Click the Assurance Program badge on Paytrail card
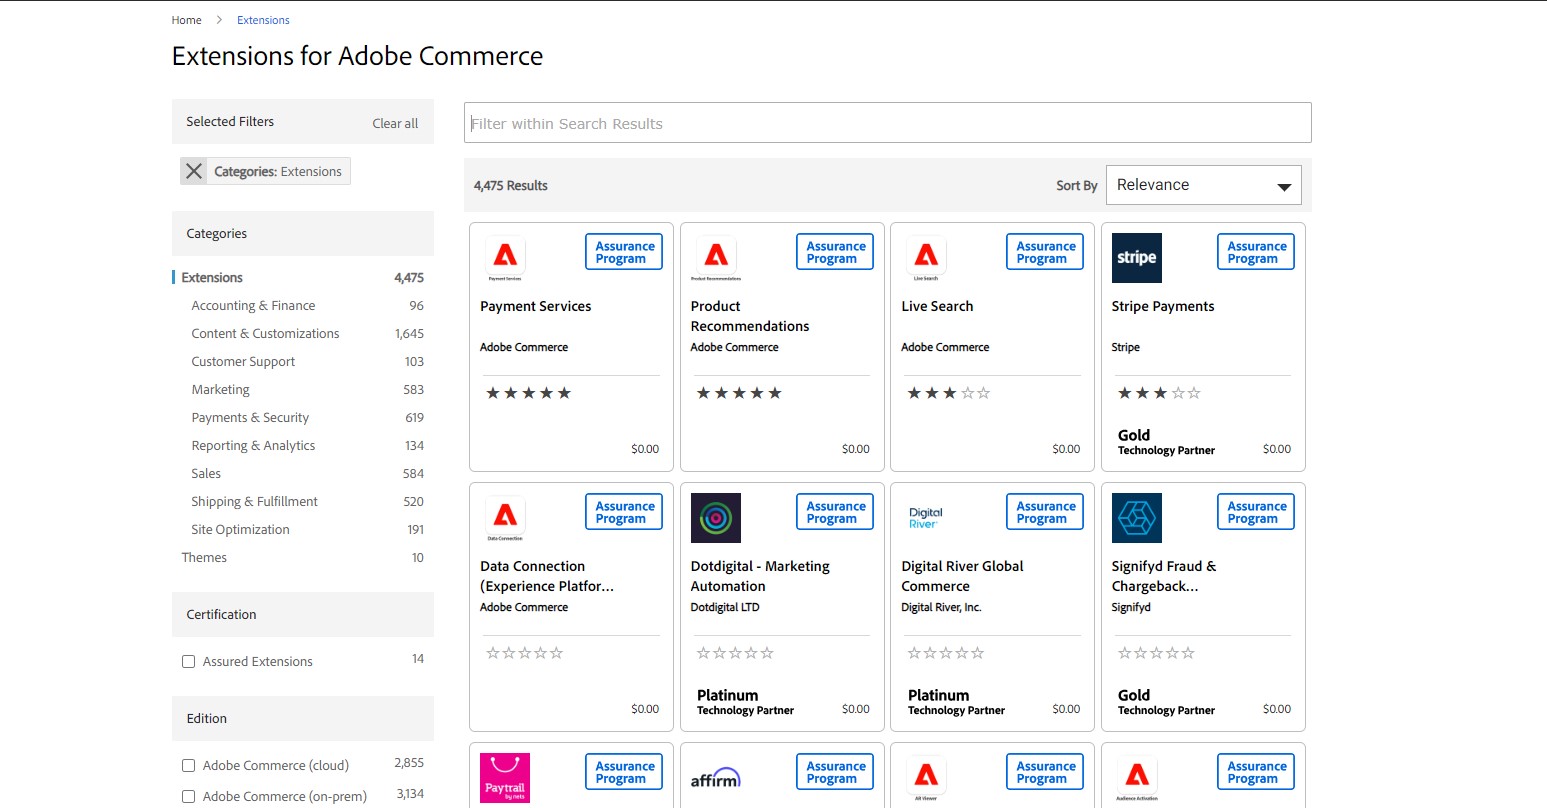 tap(624, 772)
